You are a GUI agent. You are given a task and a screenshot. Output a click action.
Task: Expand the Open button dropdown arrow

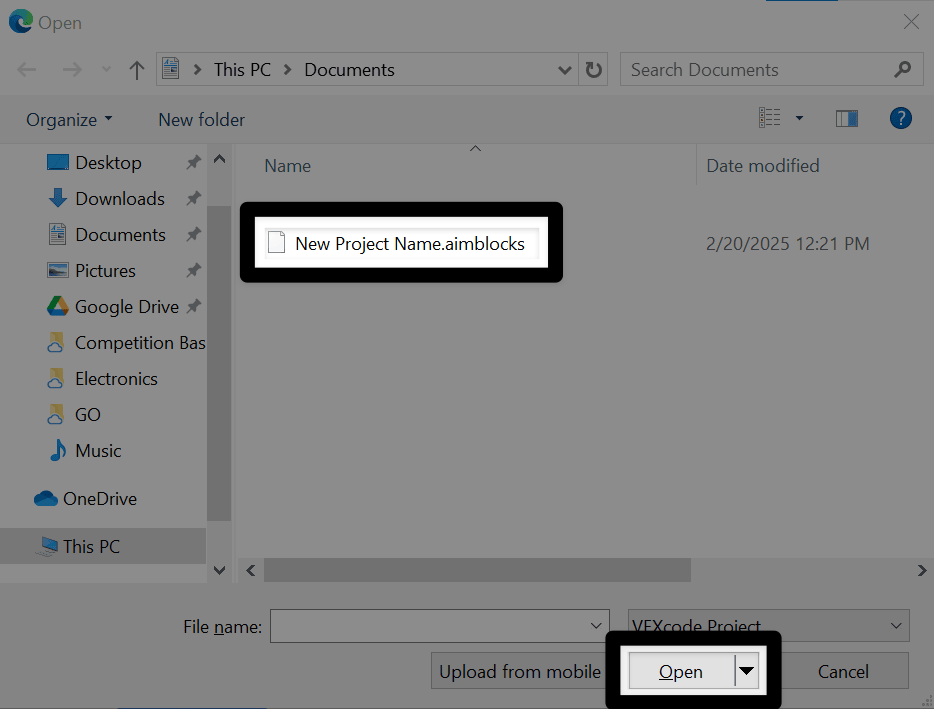pos(747,671)
